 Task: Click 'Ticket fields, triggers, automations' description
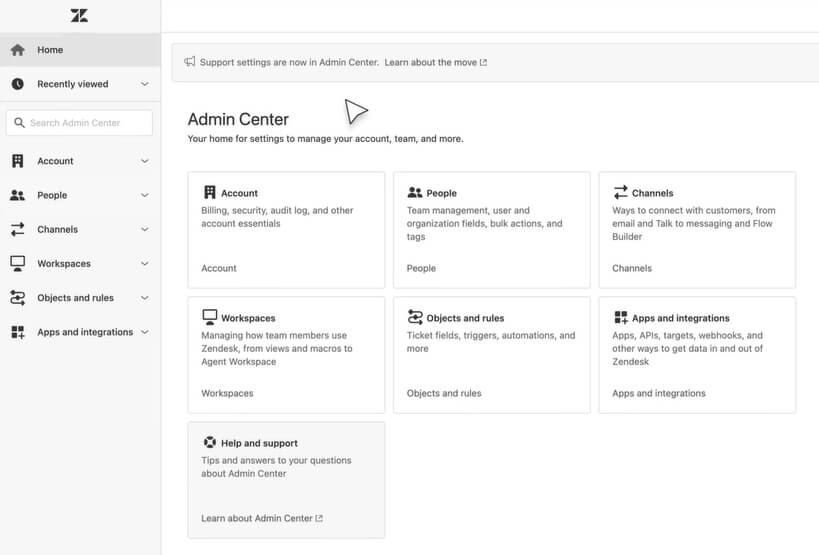tap(491, 341)
